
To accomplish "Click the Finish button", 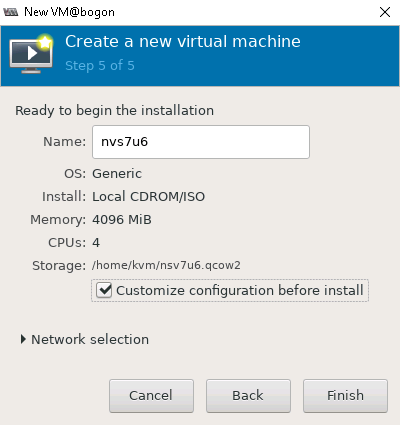I will 345,396.
